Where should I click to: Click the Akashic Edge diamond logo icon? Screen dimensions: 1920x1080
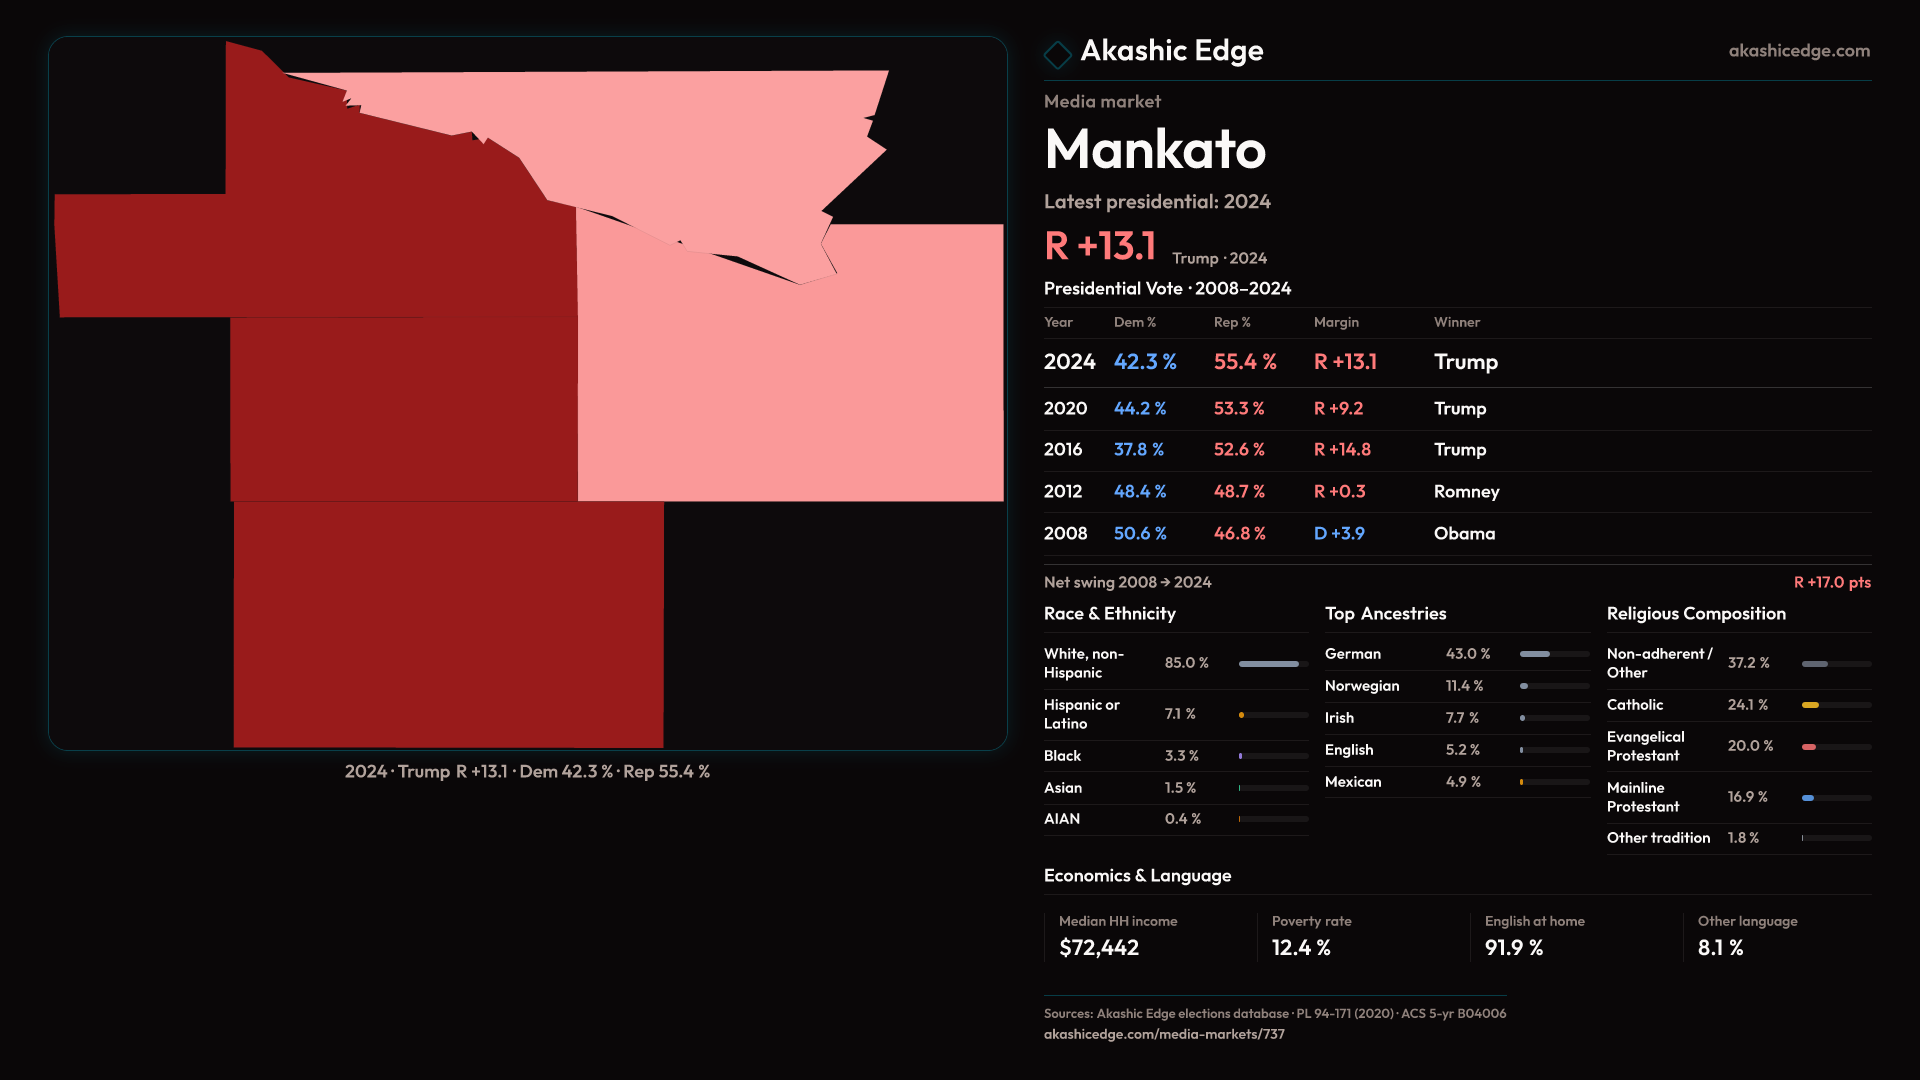1057,54
